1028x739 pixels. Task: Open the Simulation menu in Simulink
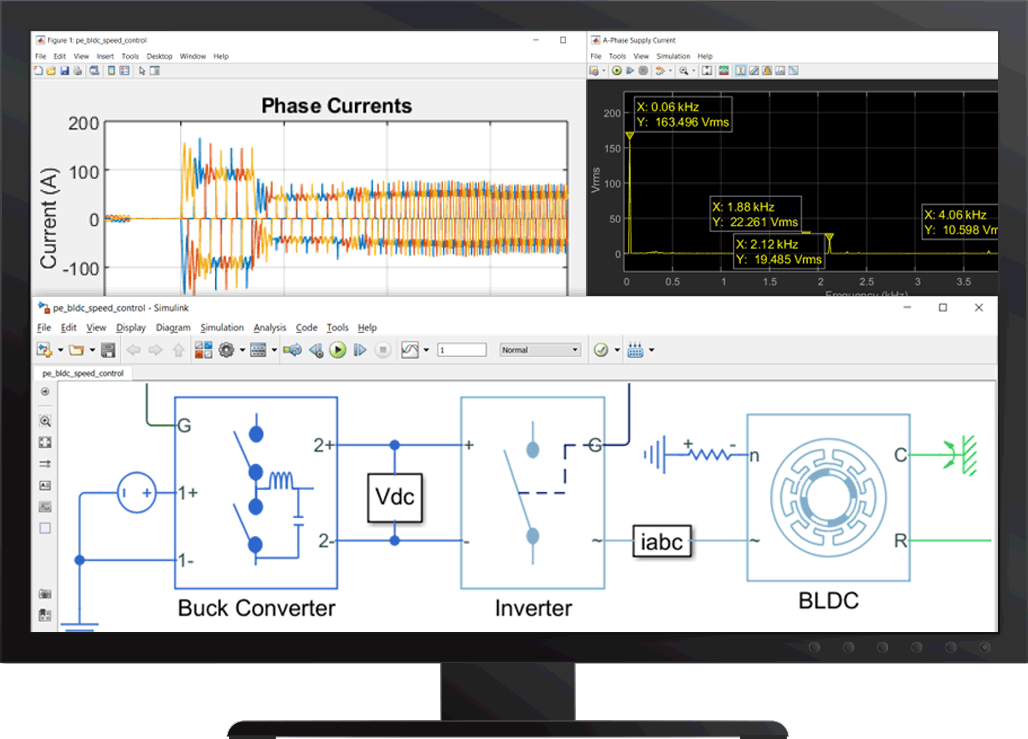tap(221, 328)
